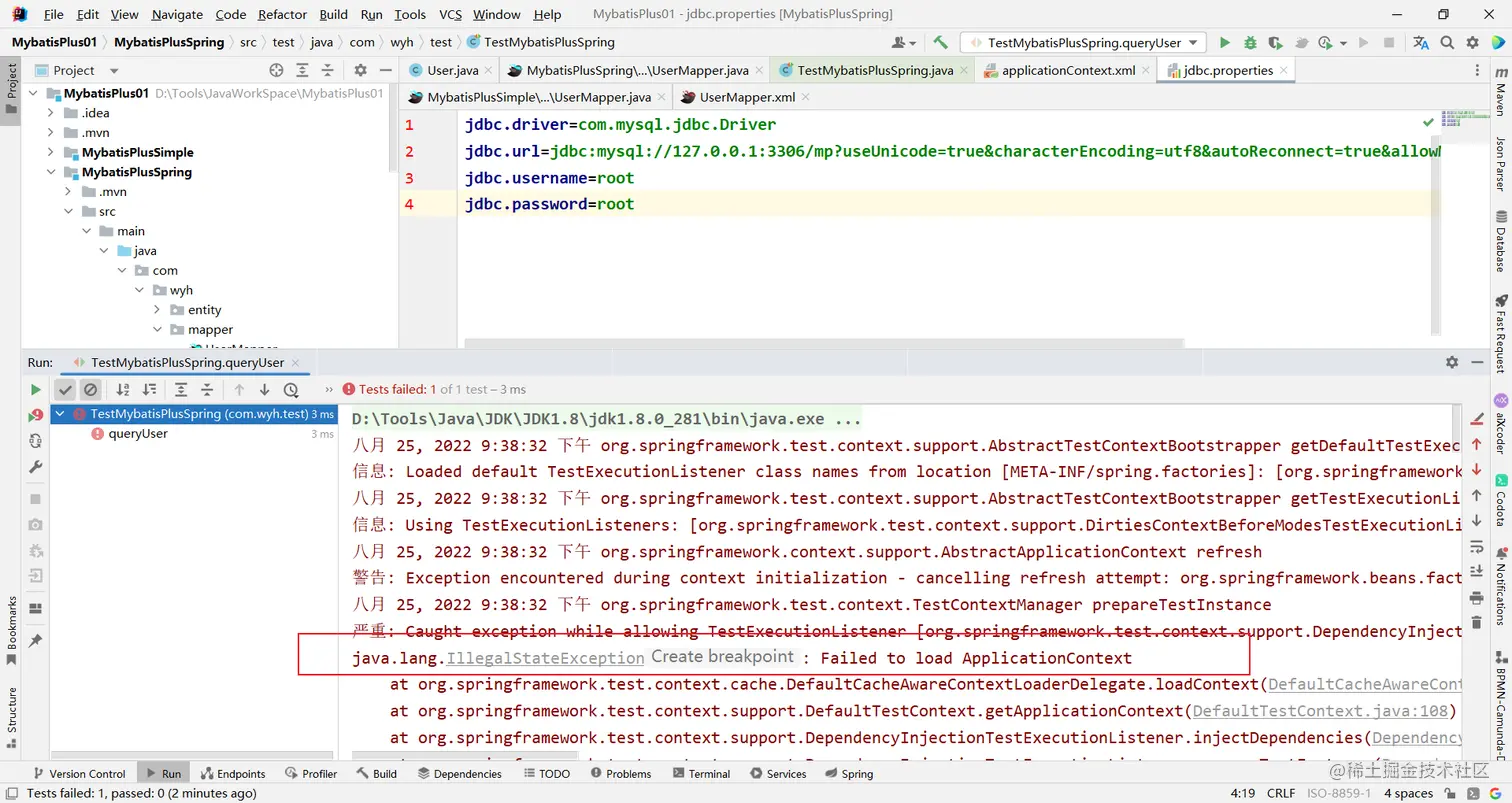Jump to next failed test arrow
The width and height of the screenshot is (1512, 803).
click(x=265, y=390)
